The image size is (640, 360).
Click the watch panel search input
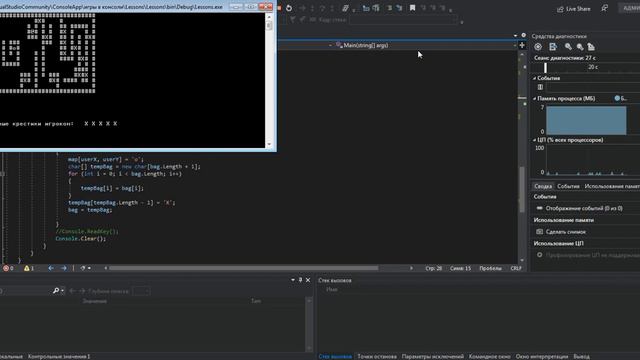[25, 291]
